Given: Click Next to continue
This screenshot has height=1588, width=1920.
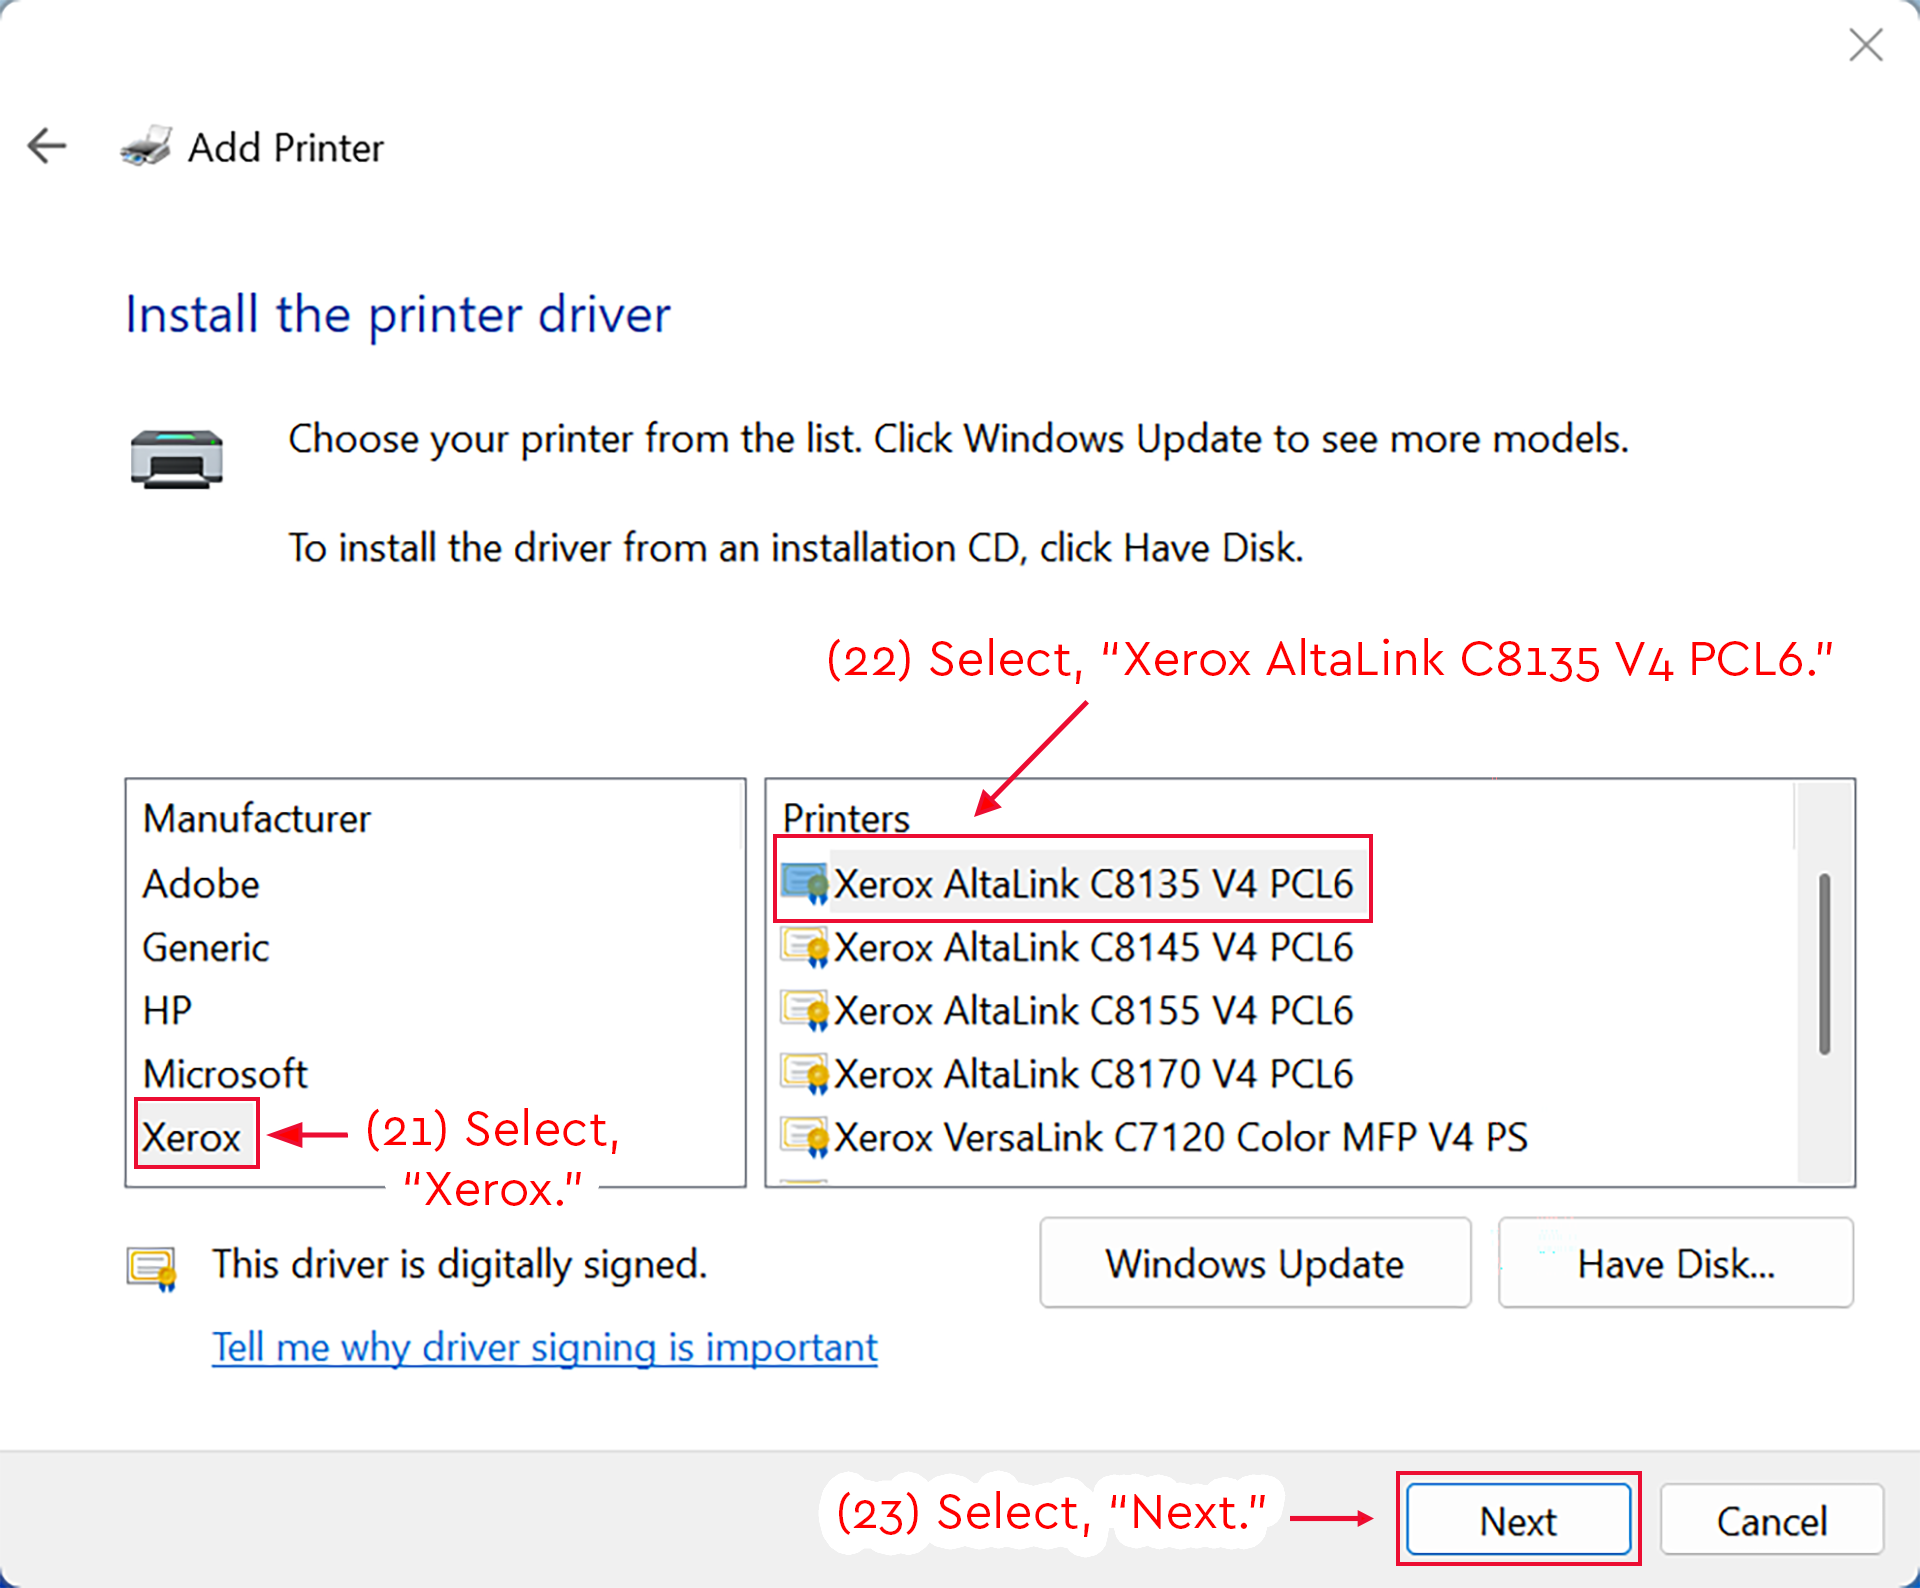Looking at the screenshot, I should point(1518,1520).
